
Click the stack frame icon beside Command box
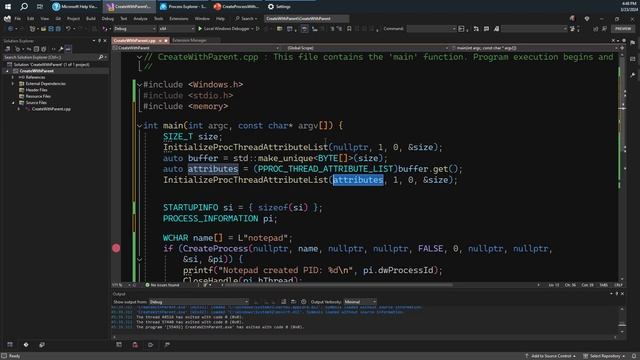click(461, 29)
